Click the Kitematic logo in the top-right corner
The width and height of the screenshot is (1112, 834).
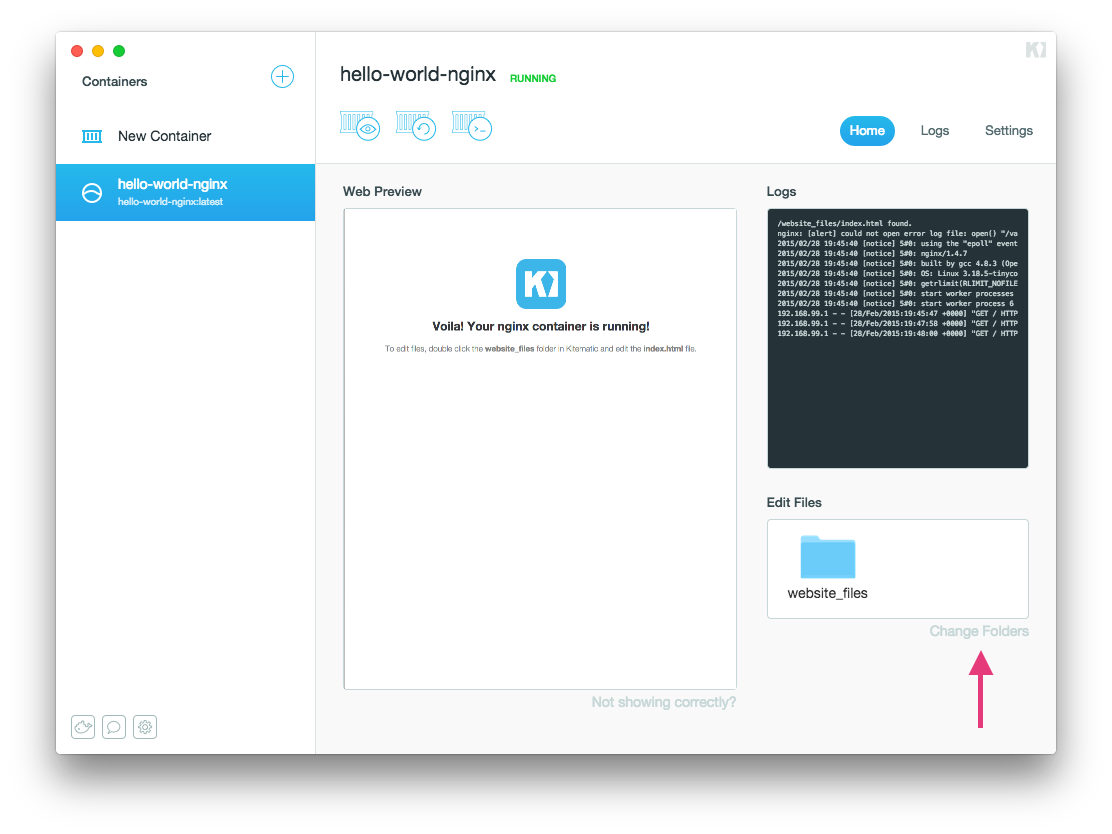pos(1035,50)
